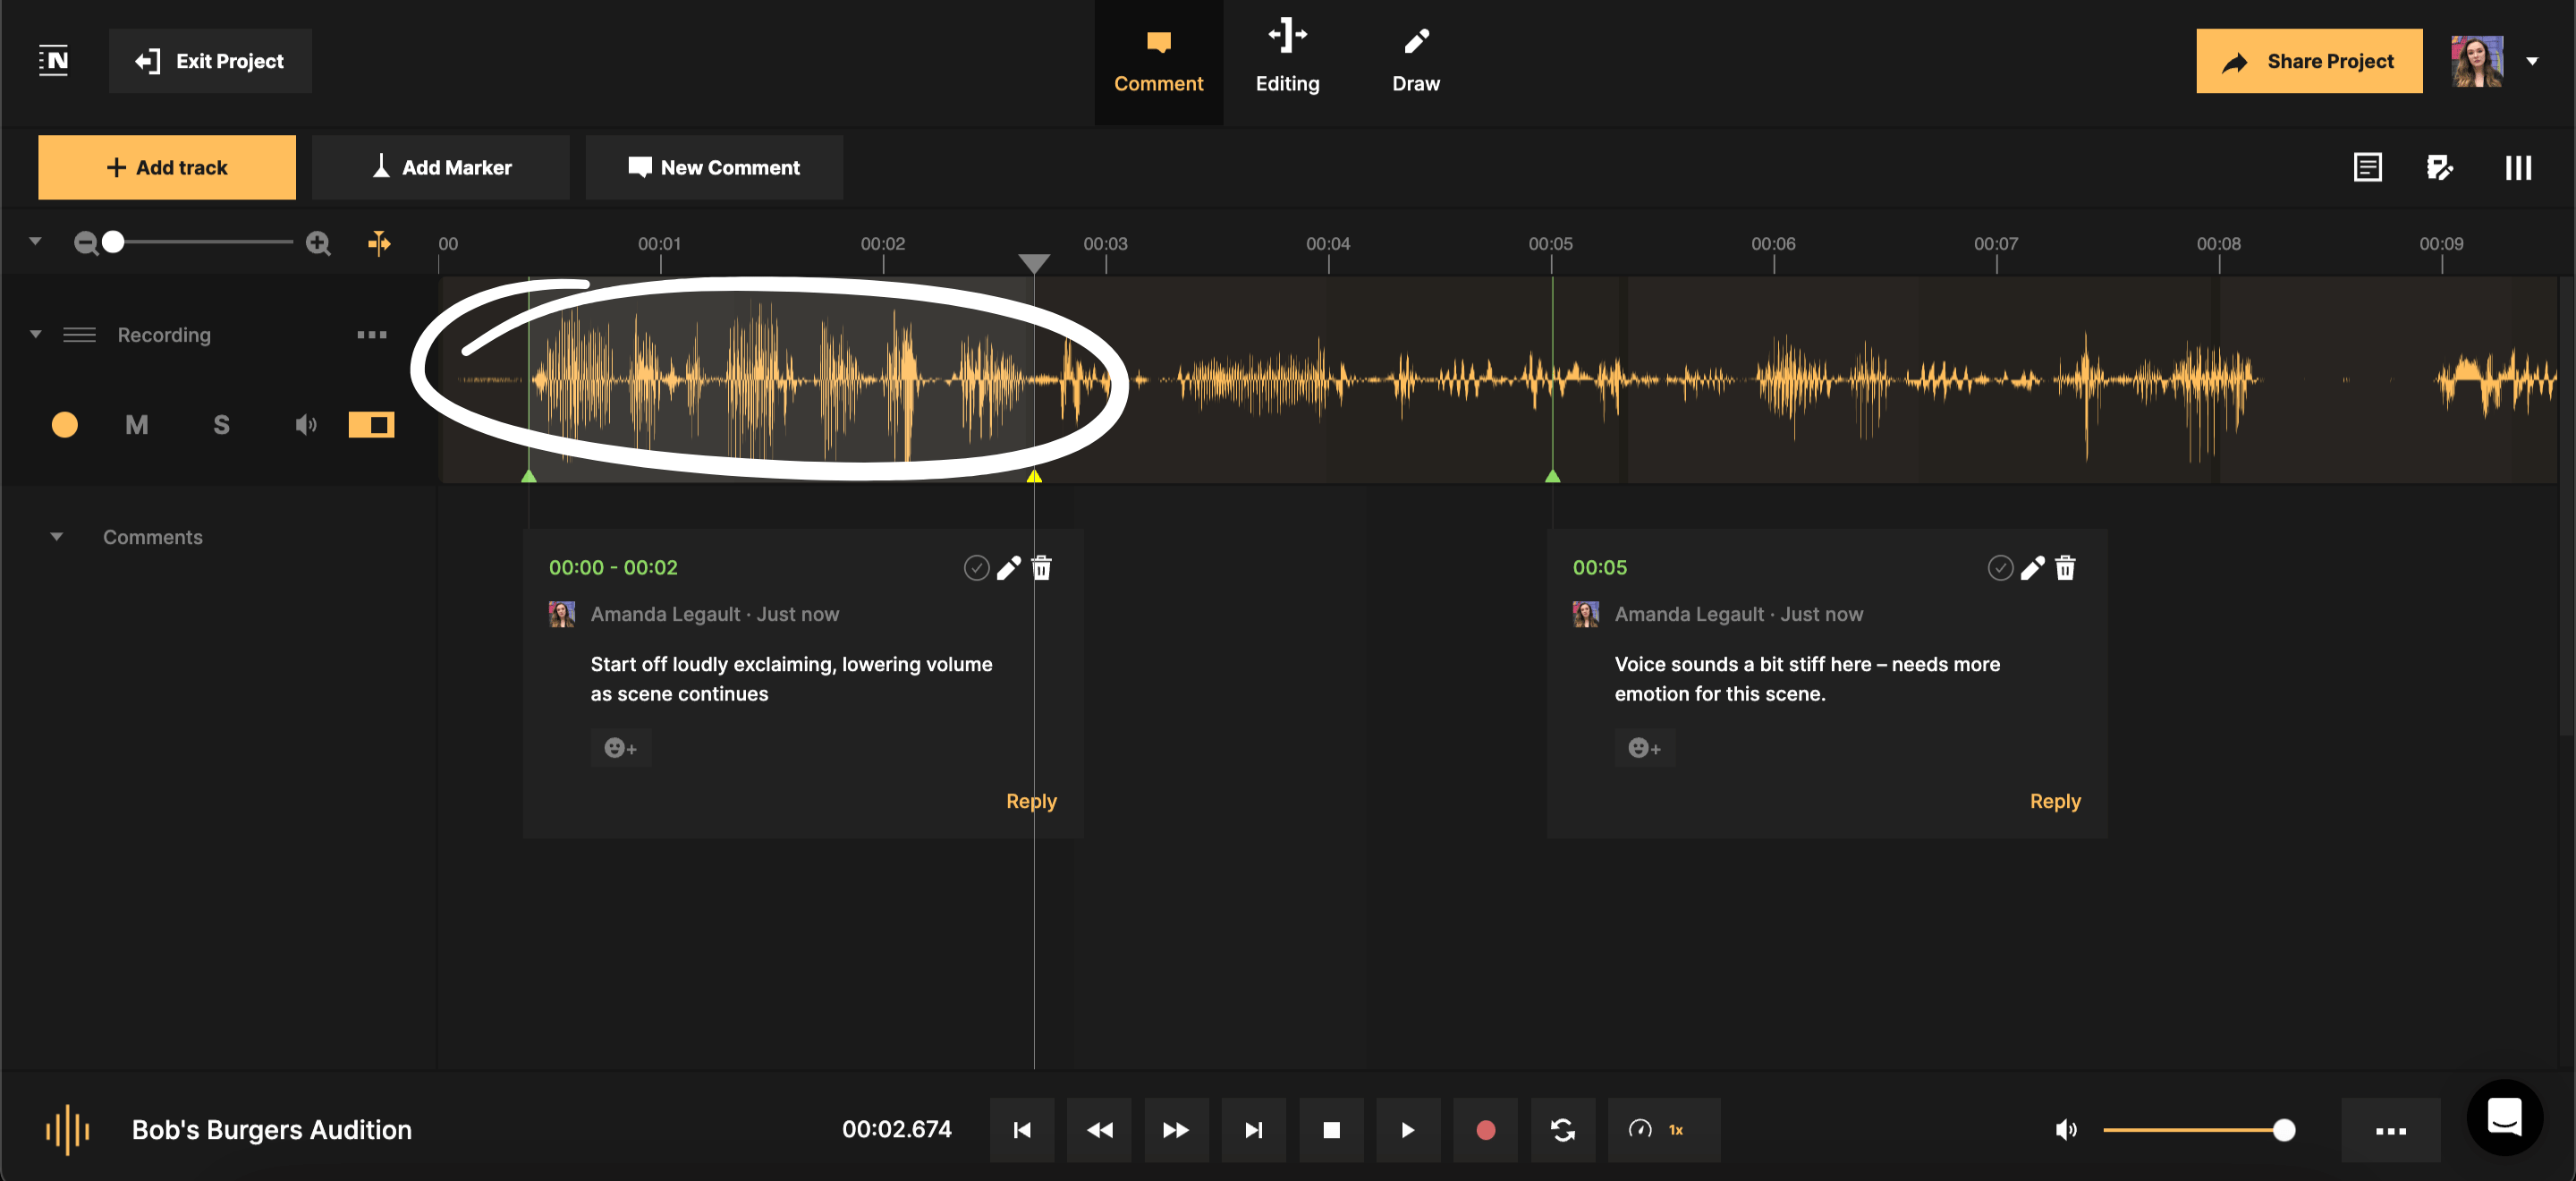Click the green marker at 00:05 on timeline
Image resolution: width=2576 pixels, height=1181 pixels.
pyautogui.click(x=1553, y=477)
